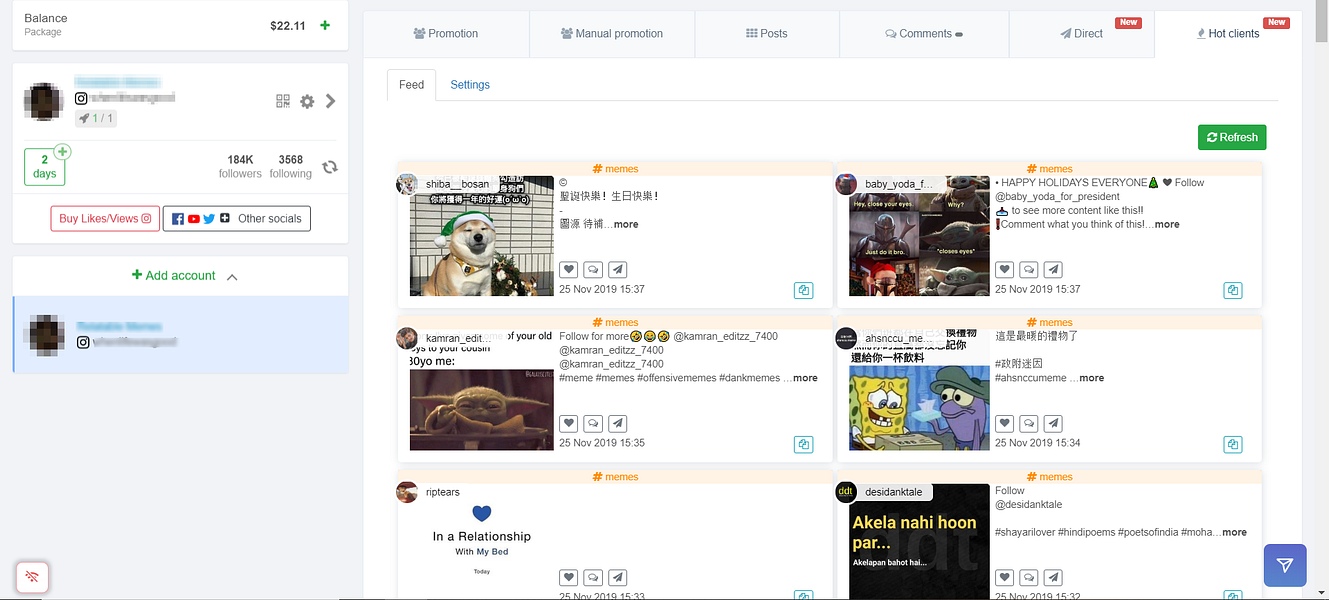Send a direct message for desidanktale post
Viewport: 1329px width, 600px height.
click(x=1054, y=577)
